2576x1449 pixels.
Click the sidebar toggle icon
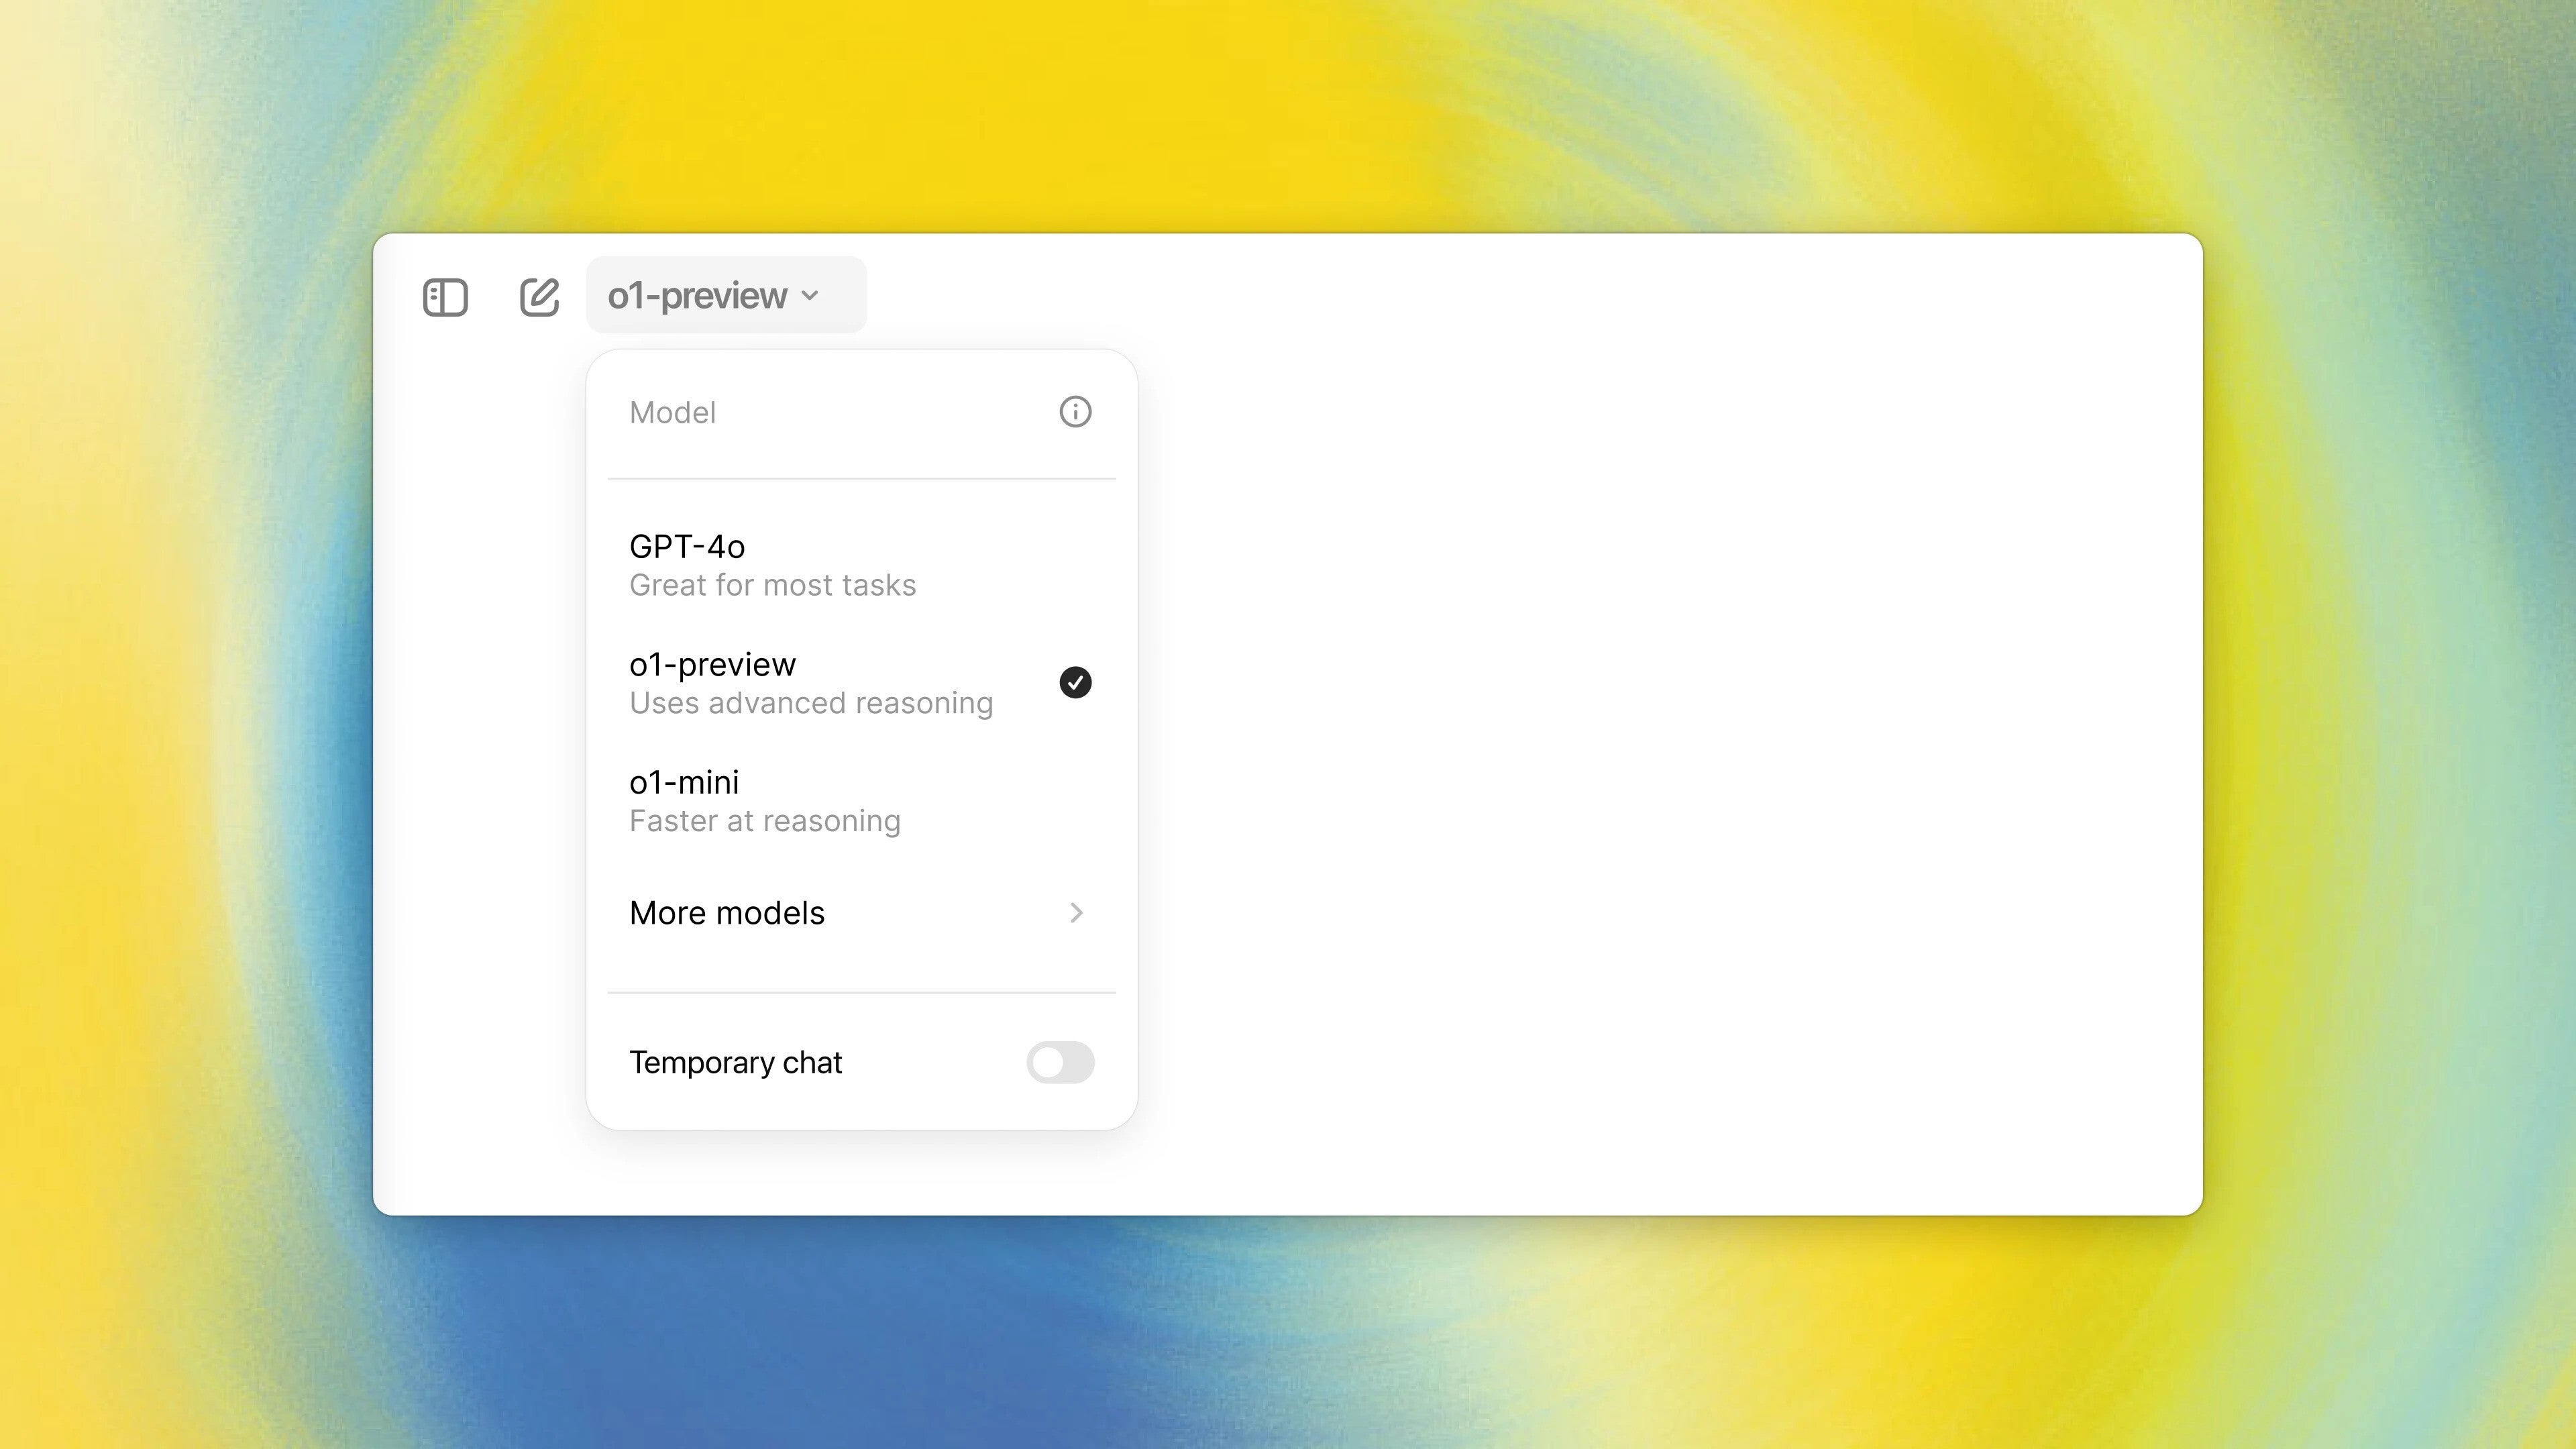[x=444, y=295]
